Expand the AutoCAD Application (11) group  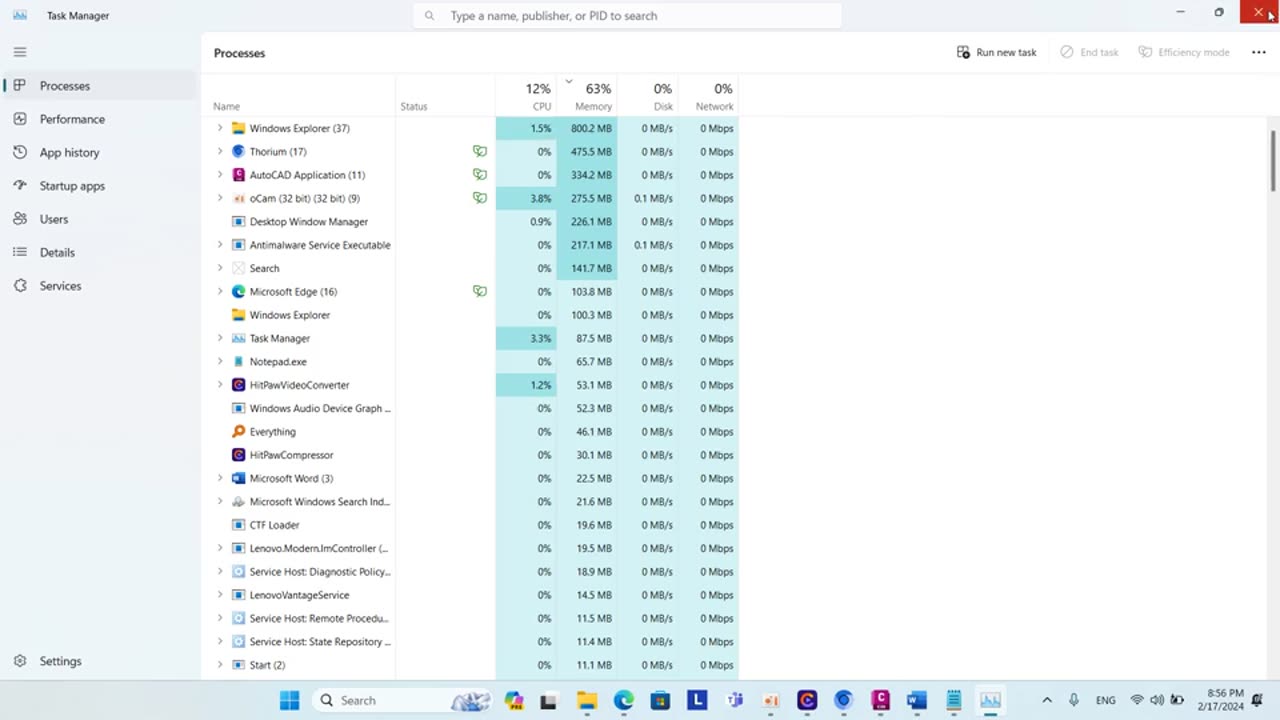coord(220,175)
